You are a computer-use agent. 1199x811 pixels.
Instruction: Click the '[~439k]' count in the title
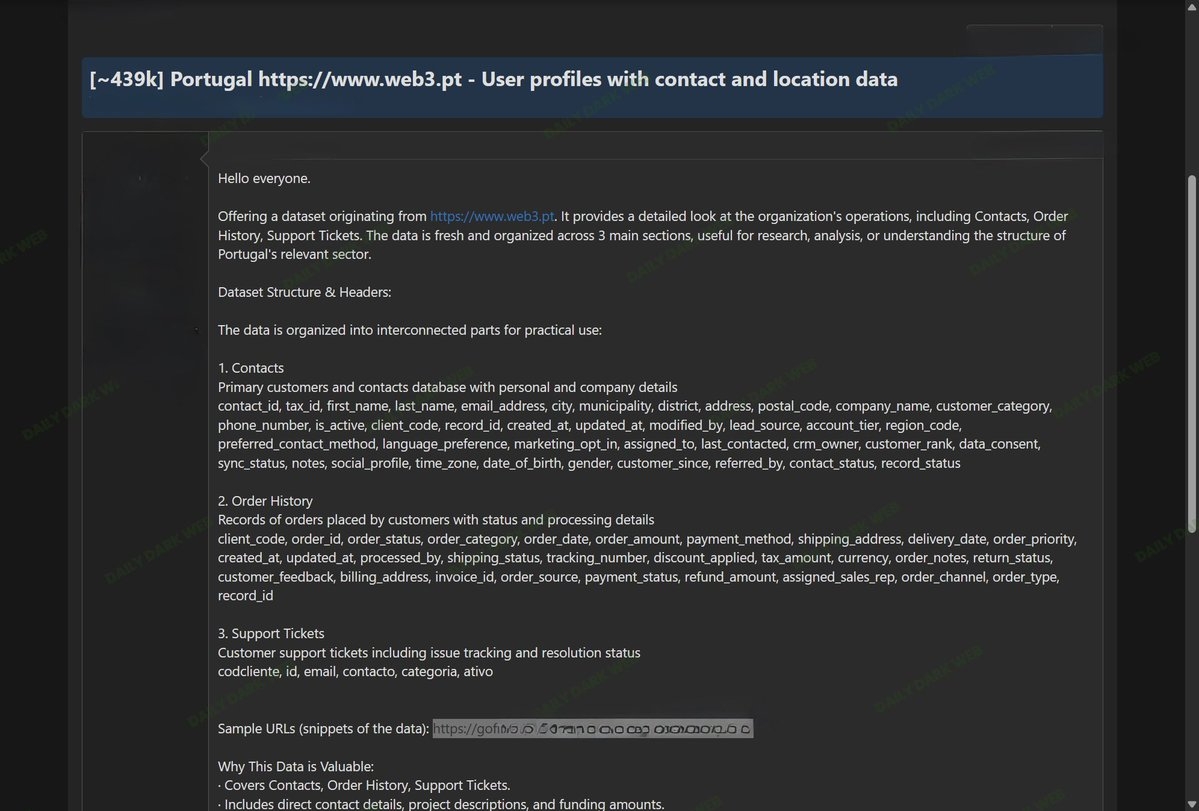click(126, 79)
